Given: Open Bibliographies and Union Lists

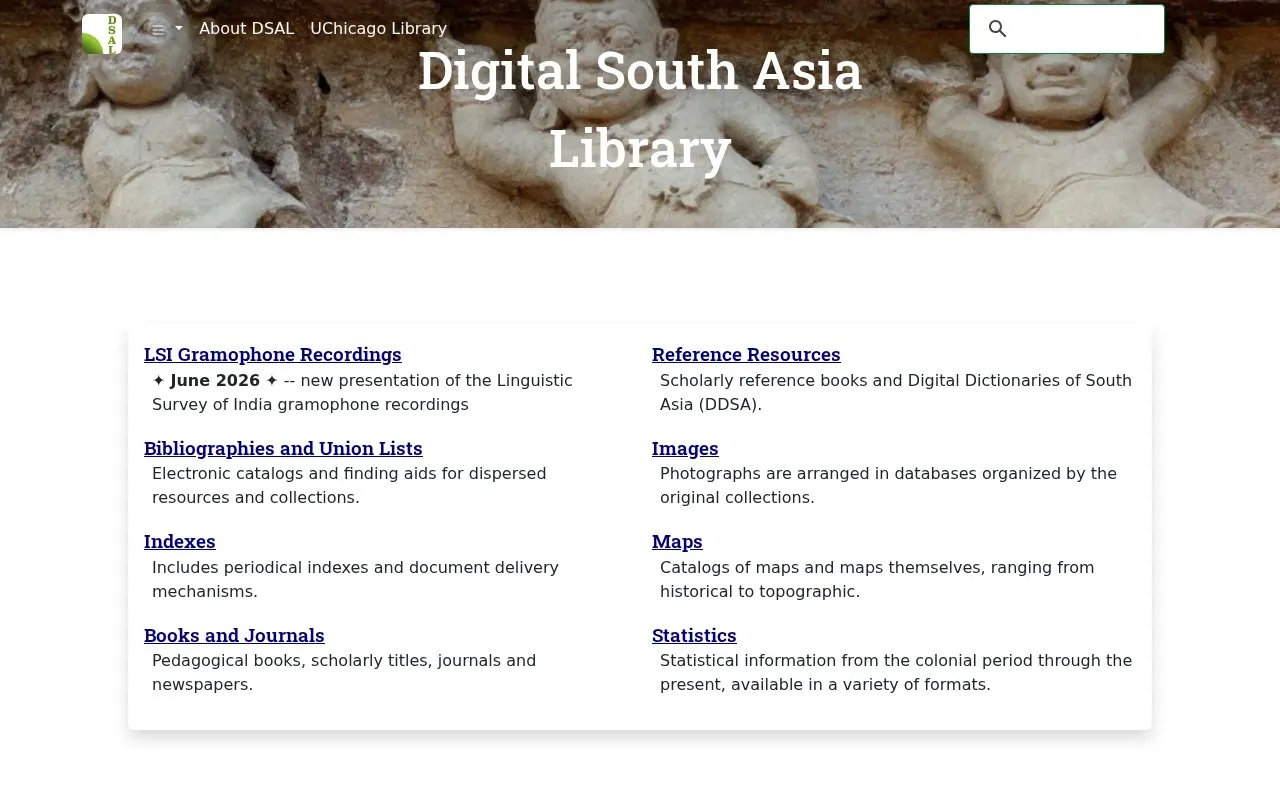Looking at the screenshot, I should coord(283,449).
